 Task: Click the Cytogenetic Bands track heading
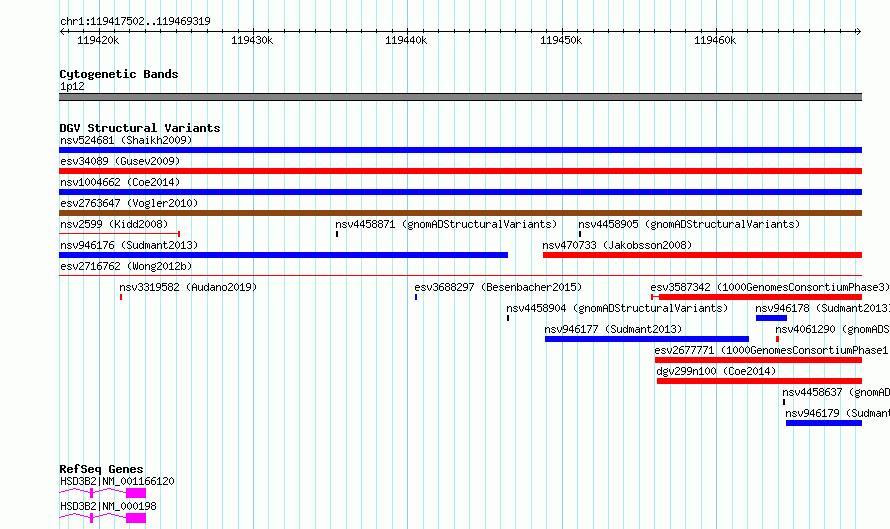tap(119, 74)
